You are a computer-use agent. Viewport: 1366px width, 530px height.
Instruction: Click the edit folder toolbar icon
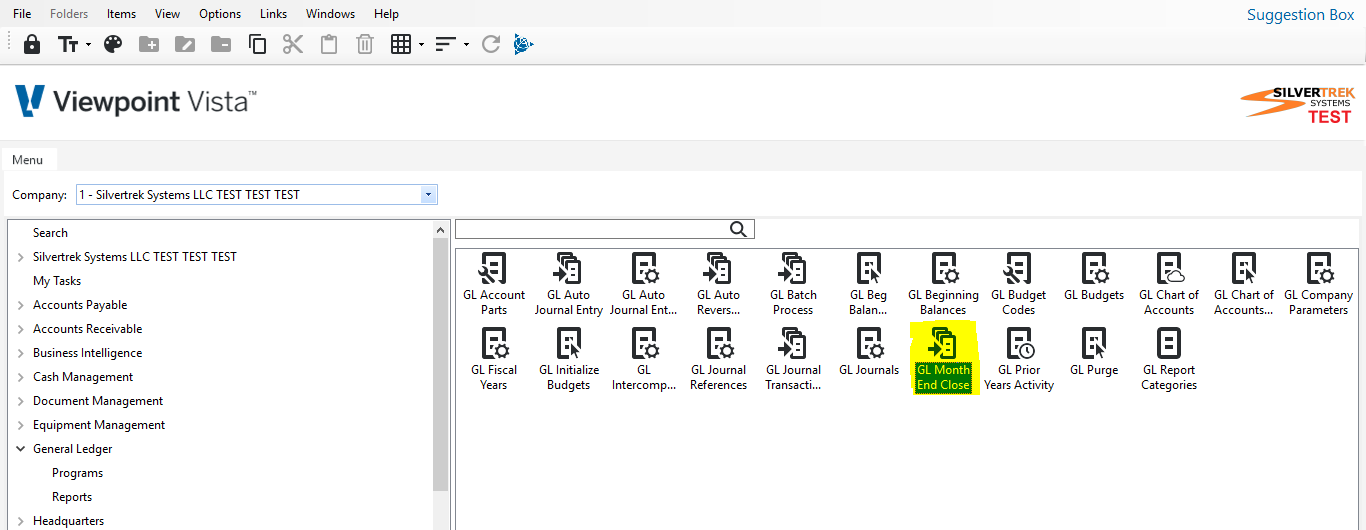(185, 44)
